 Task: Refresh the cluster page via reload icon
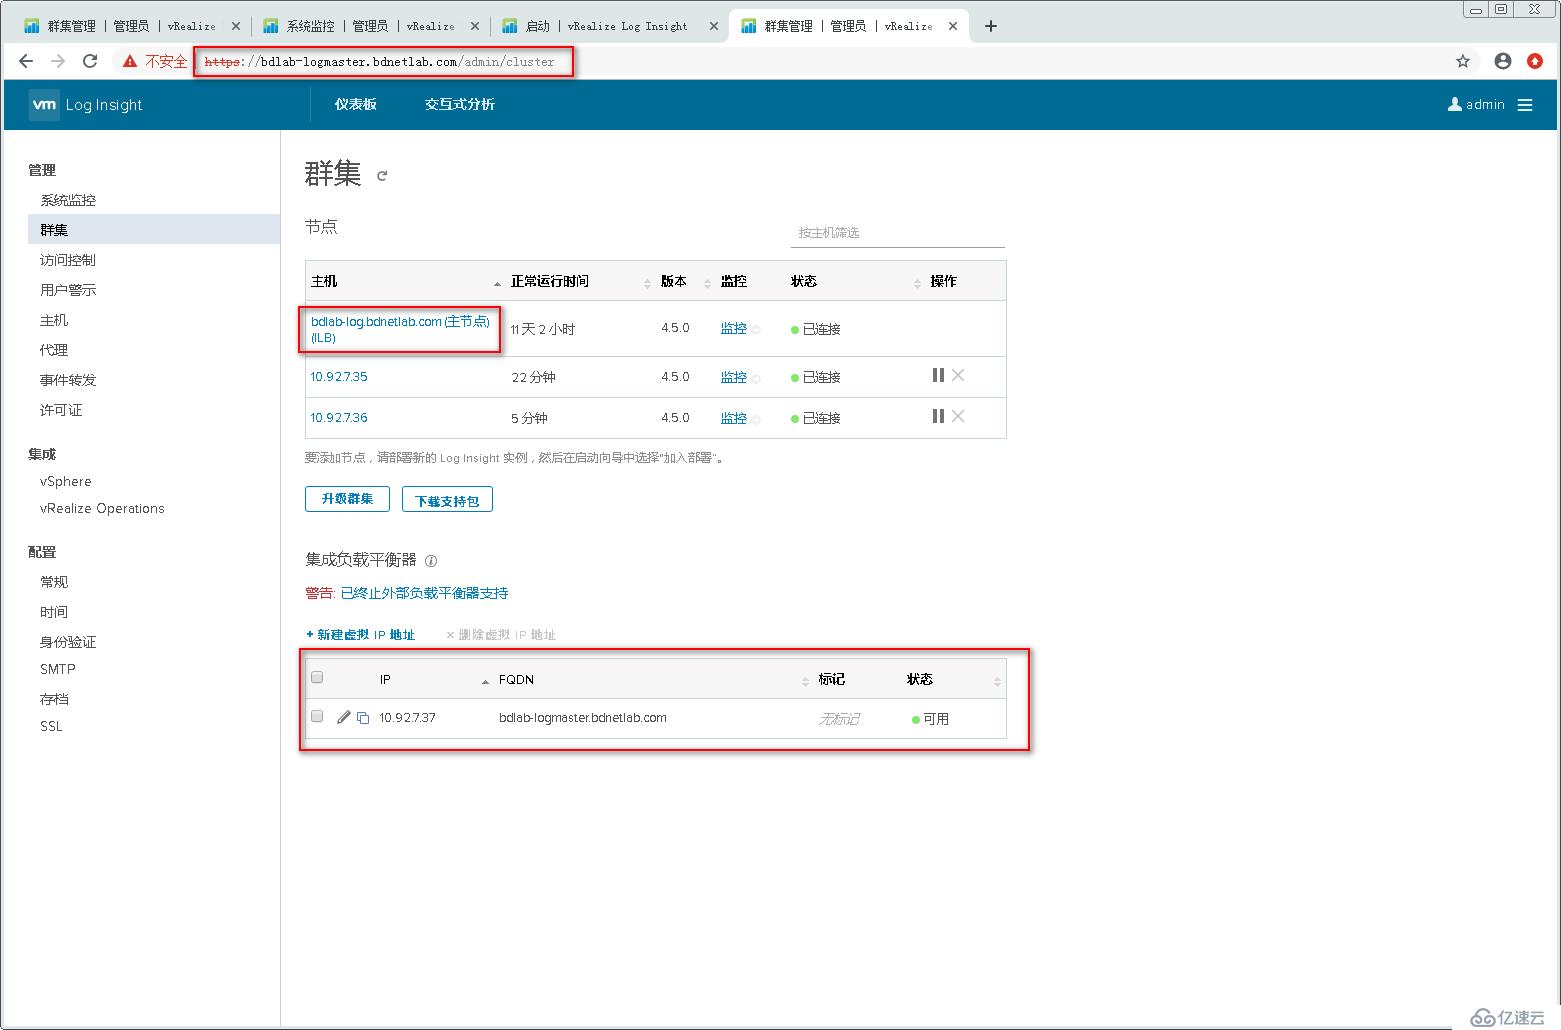pyautogui.click(x=382, y=176)
